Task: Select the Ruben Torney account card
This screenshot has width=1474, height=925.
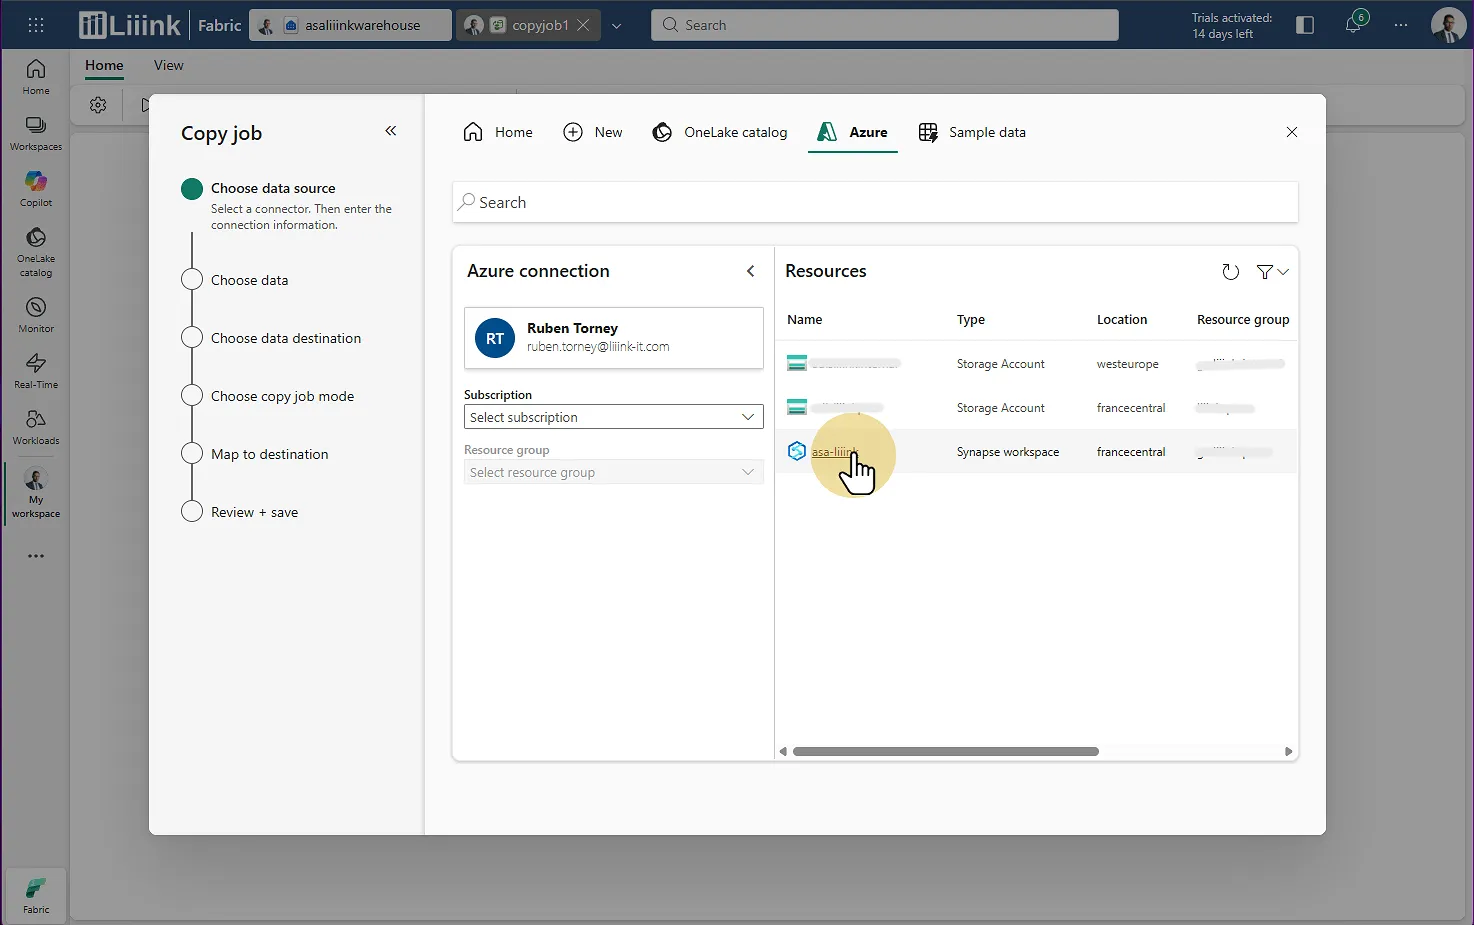Action: pyautogui.click(x=613, y=338)
